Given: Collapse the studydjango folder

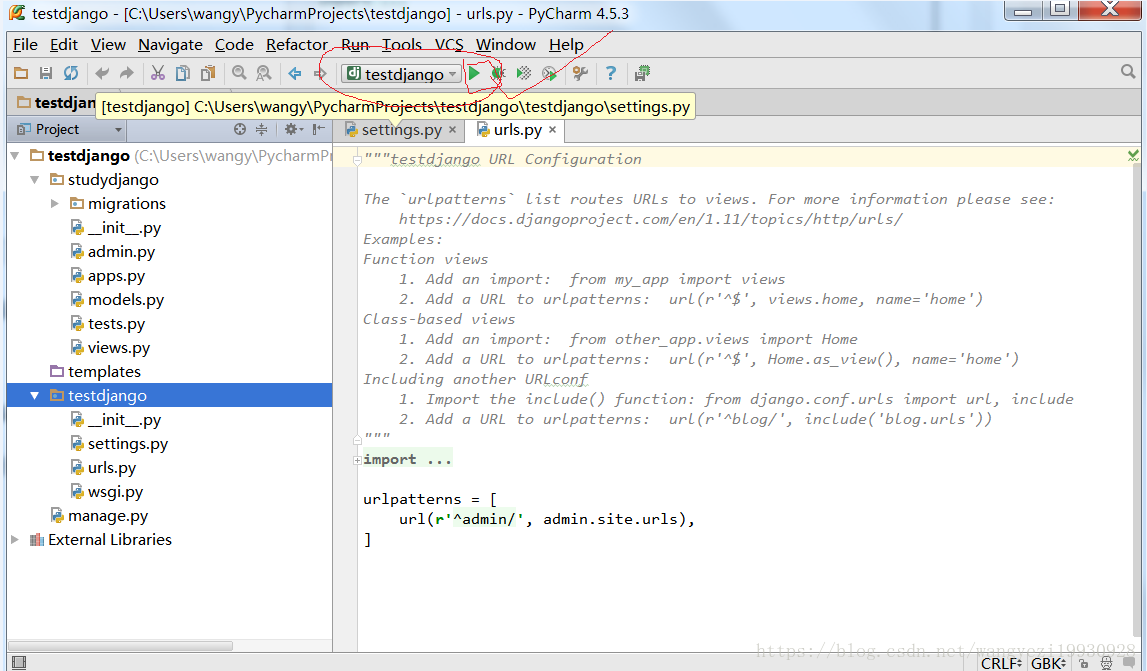Looking at the screenshot, I should pyautogui.click(x=34, y=180).
